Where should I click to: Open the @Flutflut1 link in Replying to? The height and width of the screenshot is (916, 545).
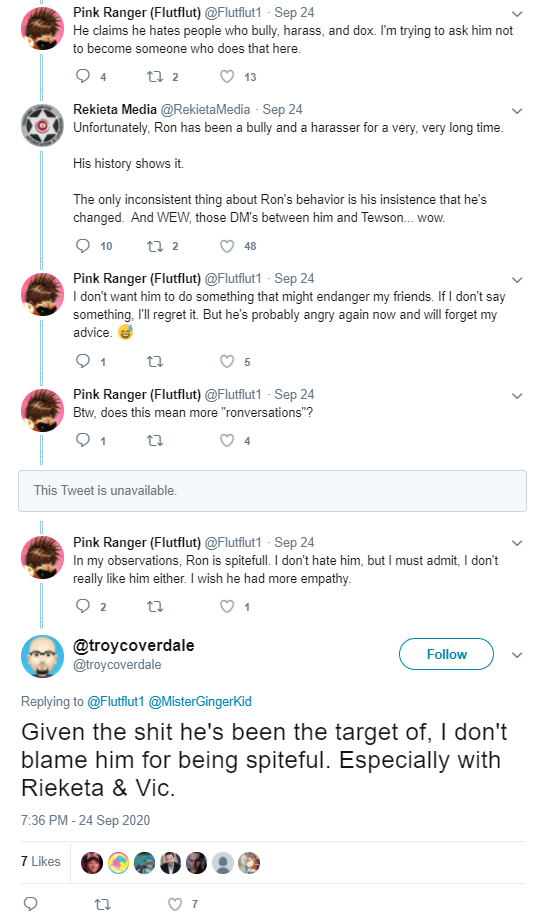116,702
